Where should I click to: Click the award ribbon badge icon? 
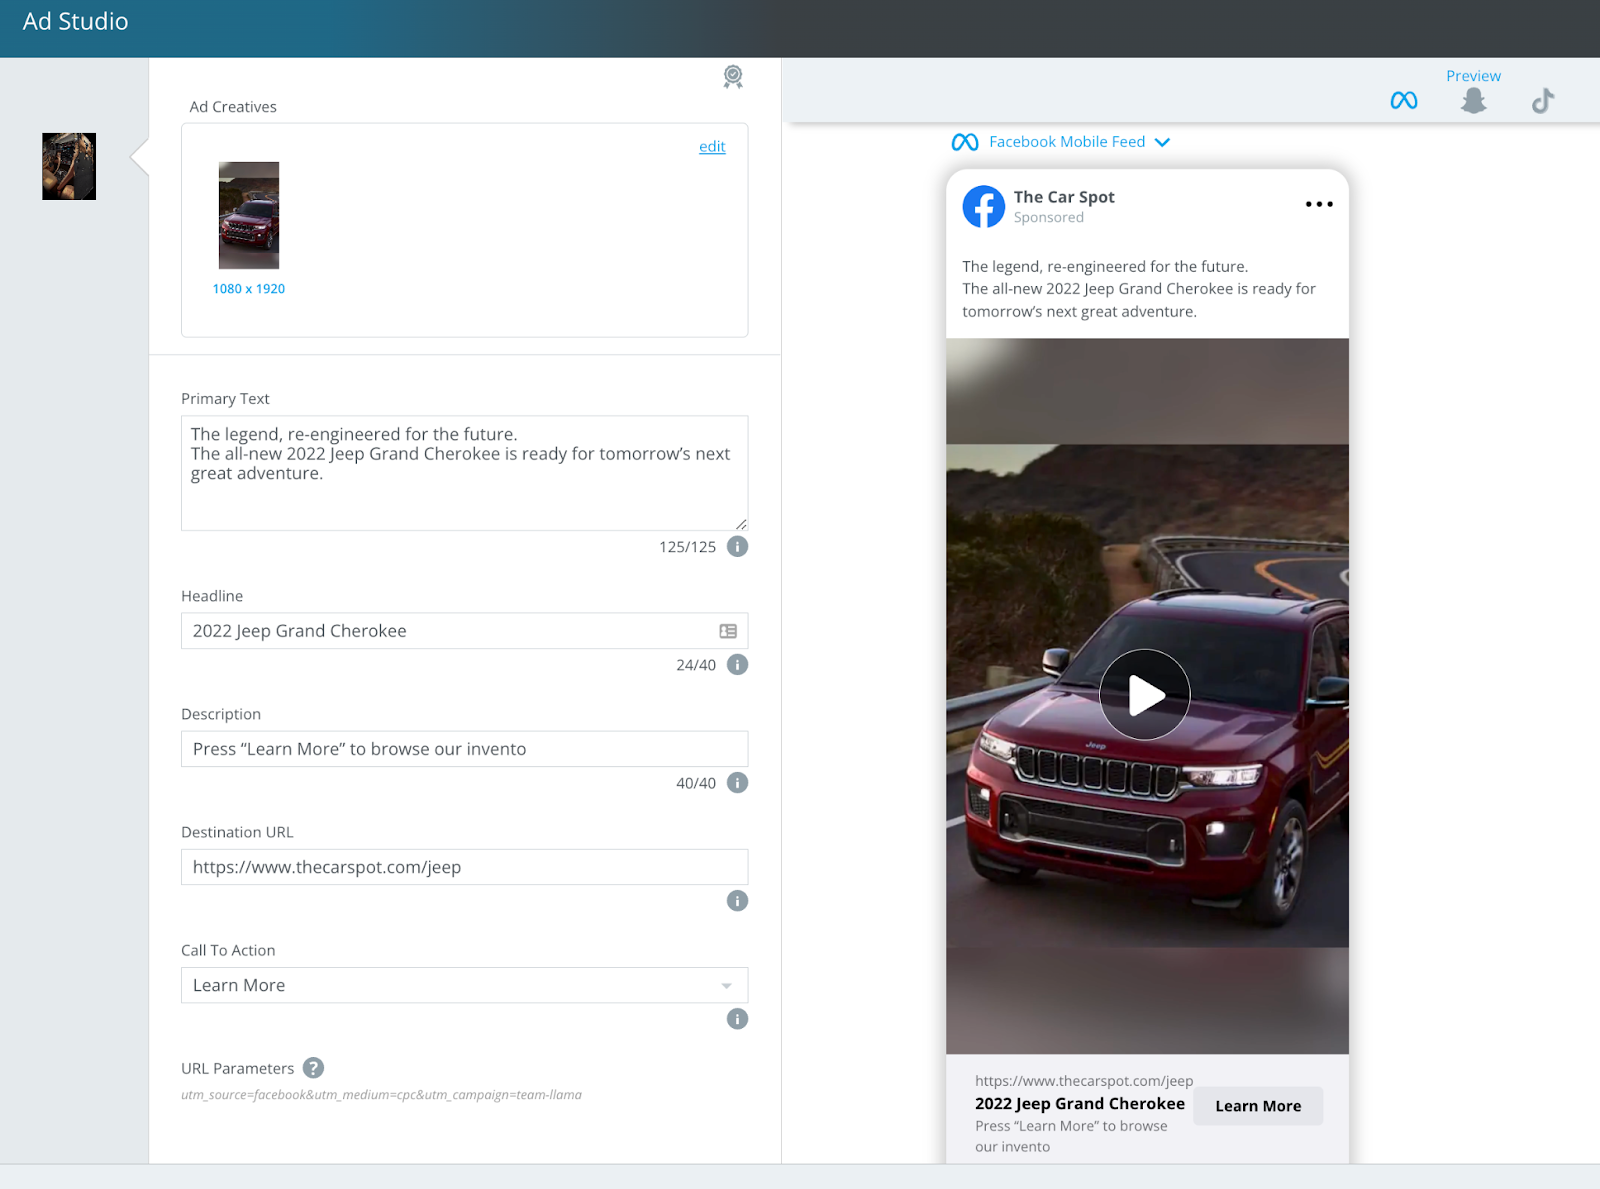coord(733,77)
